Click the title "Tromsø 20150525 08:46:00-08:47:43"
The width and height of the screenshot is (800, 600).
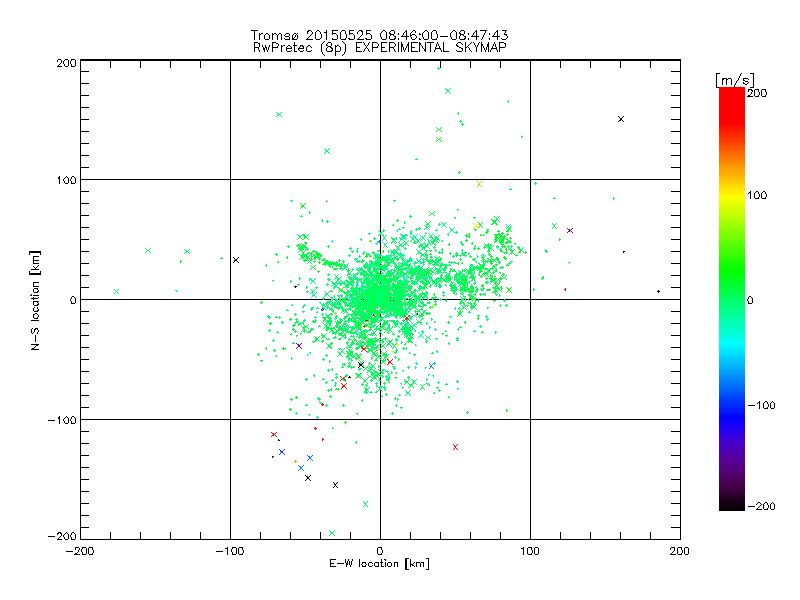(379, 35)
